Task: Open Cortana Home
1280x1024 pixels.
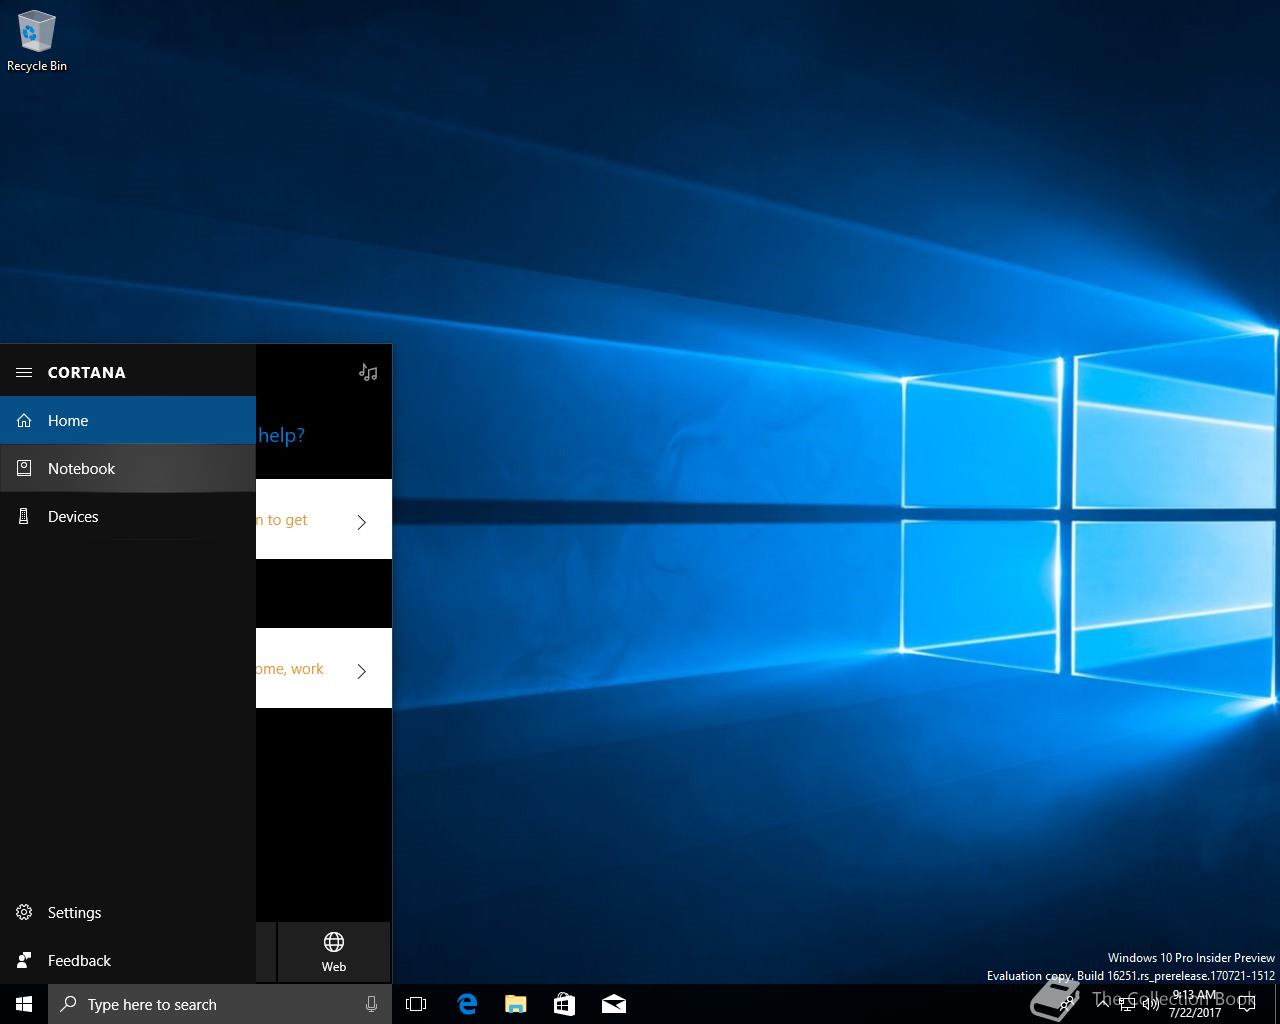Action: (128, 420)
